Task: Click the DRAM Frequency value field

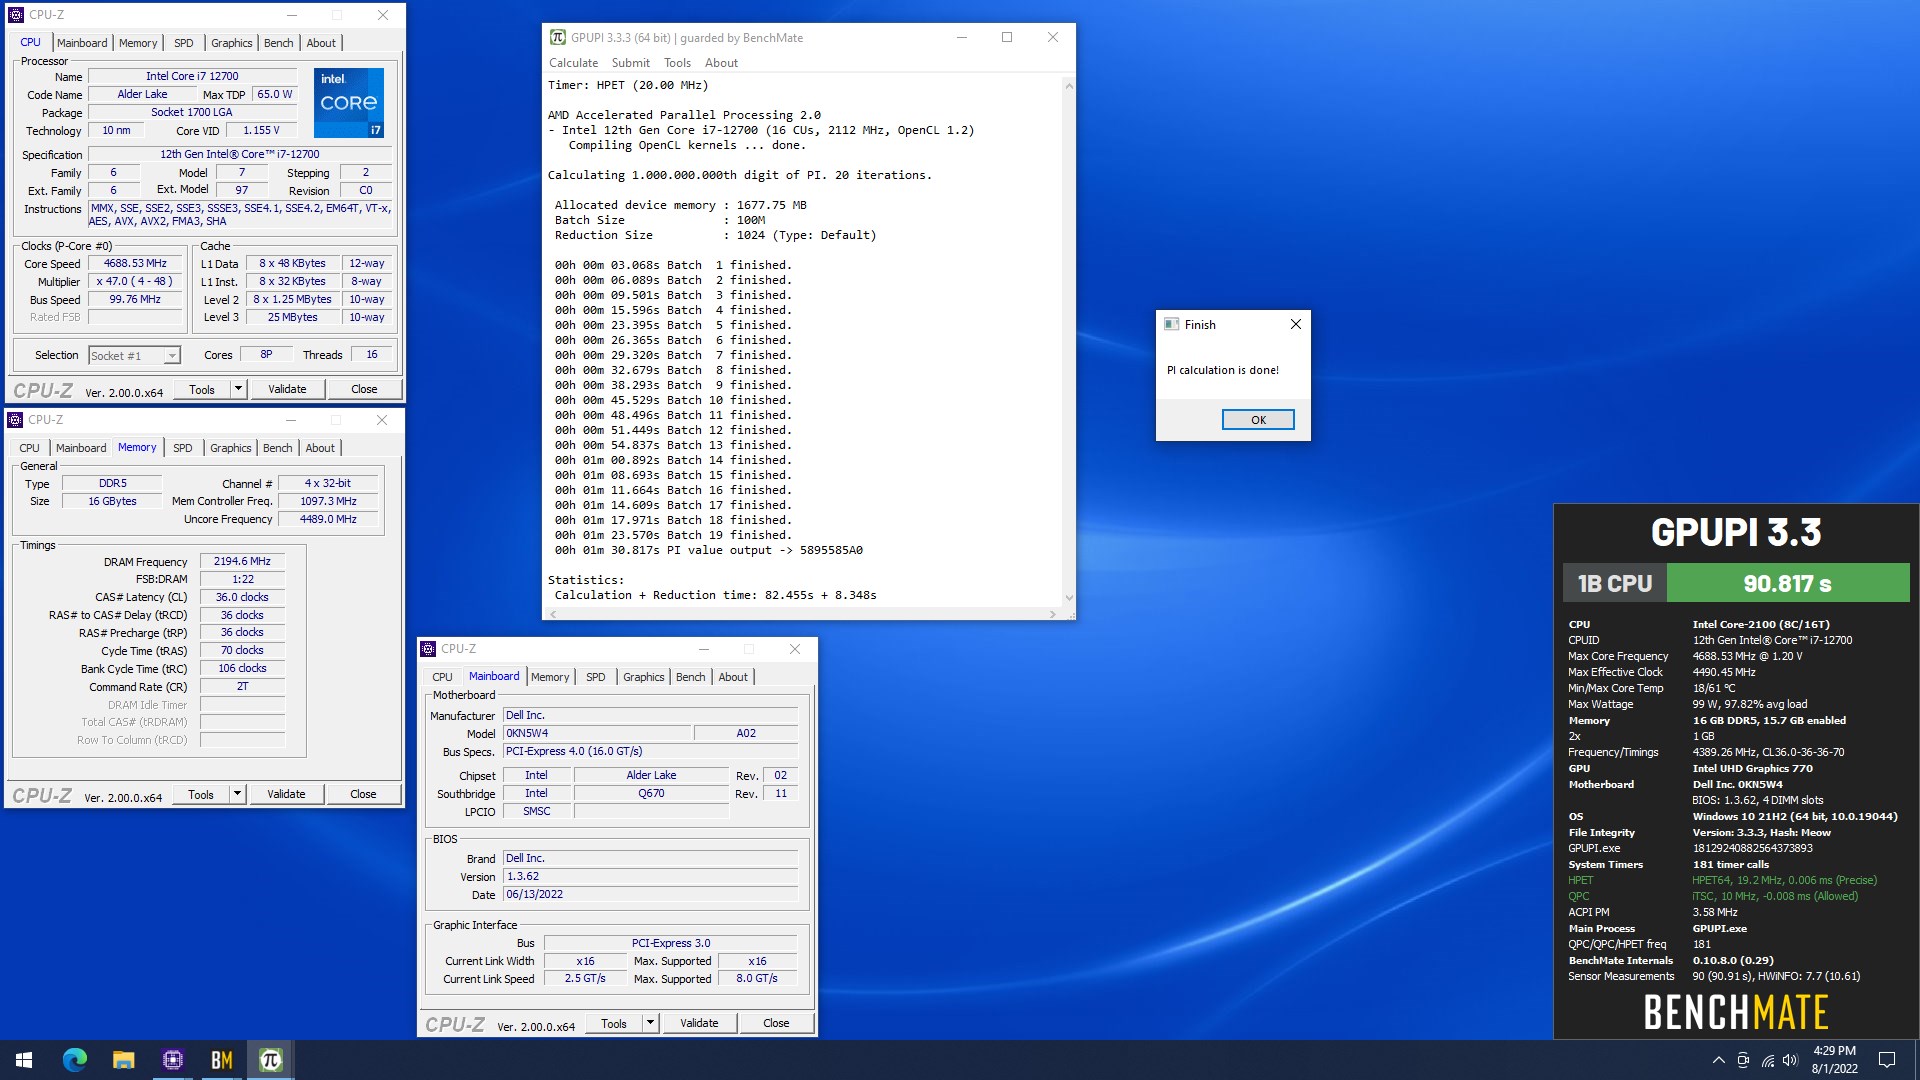Action: click(x=242, y=562)
